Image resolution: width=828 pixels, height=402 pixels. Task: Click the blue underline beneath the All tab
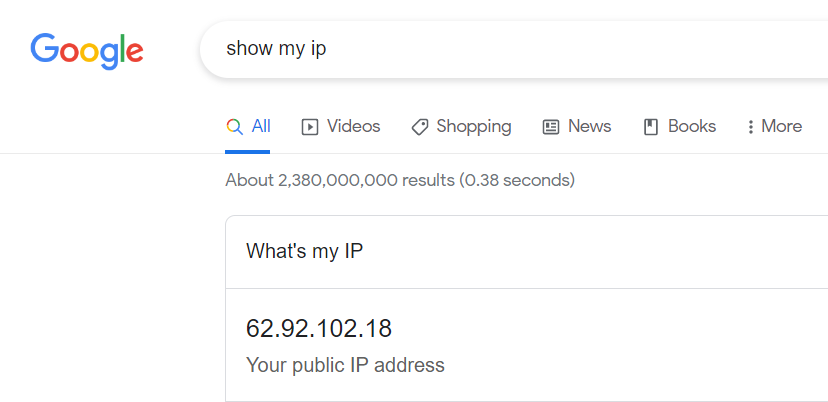click(248, 152)
